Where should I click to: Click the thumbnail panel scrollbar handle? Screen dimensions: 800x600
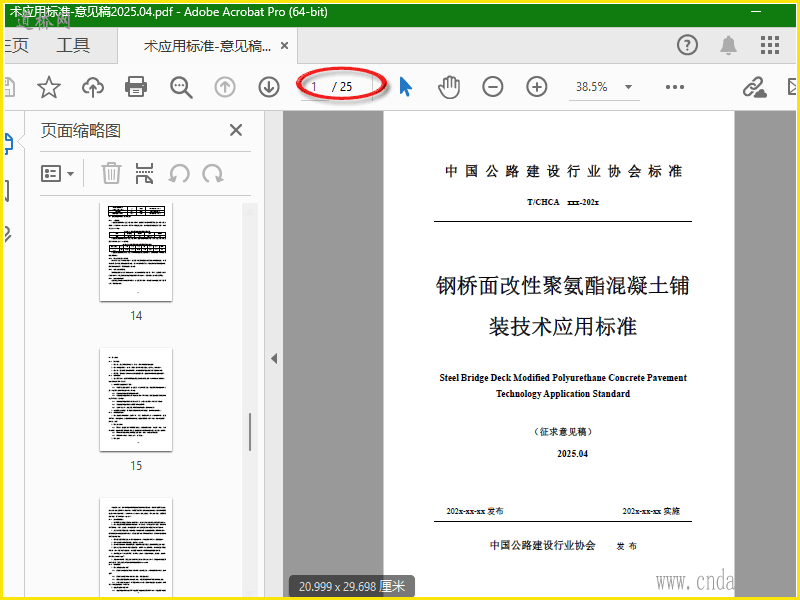coord(250,432)
